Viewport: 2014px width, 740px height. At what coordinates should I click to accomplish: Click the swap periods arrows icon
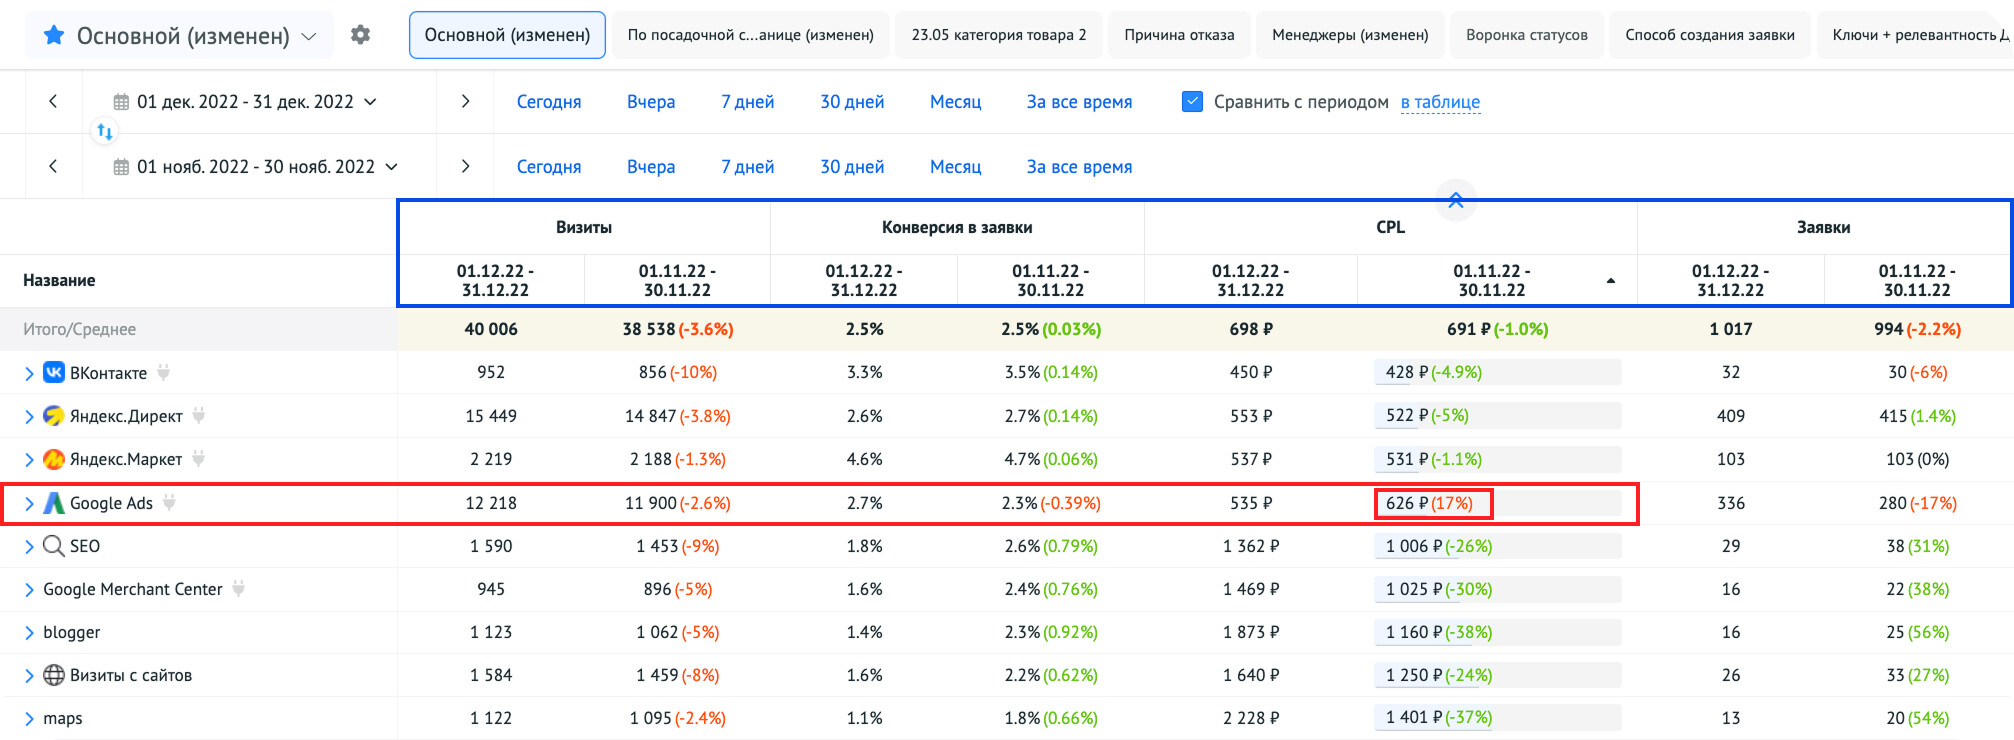(104, 132)
